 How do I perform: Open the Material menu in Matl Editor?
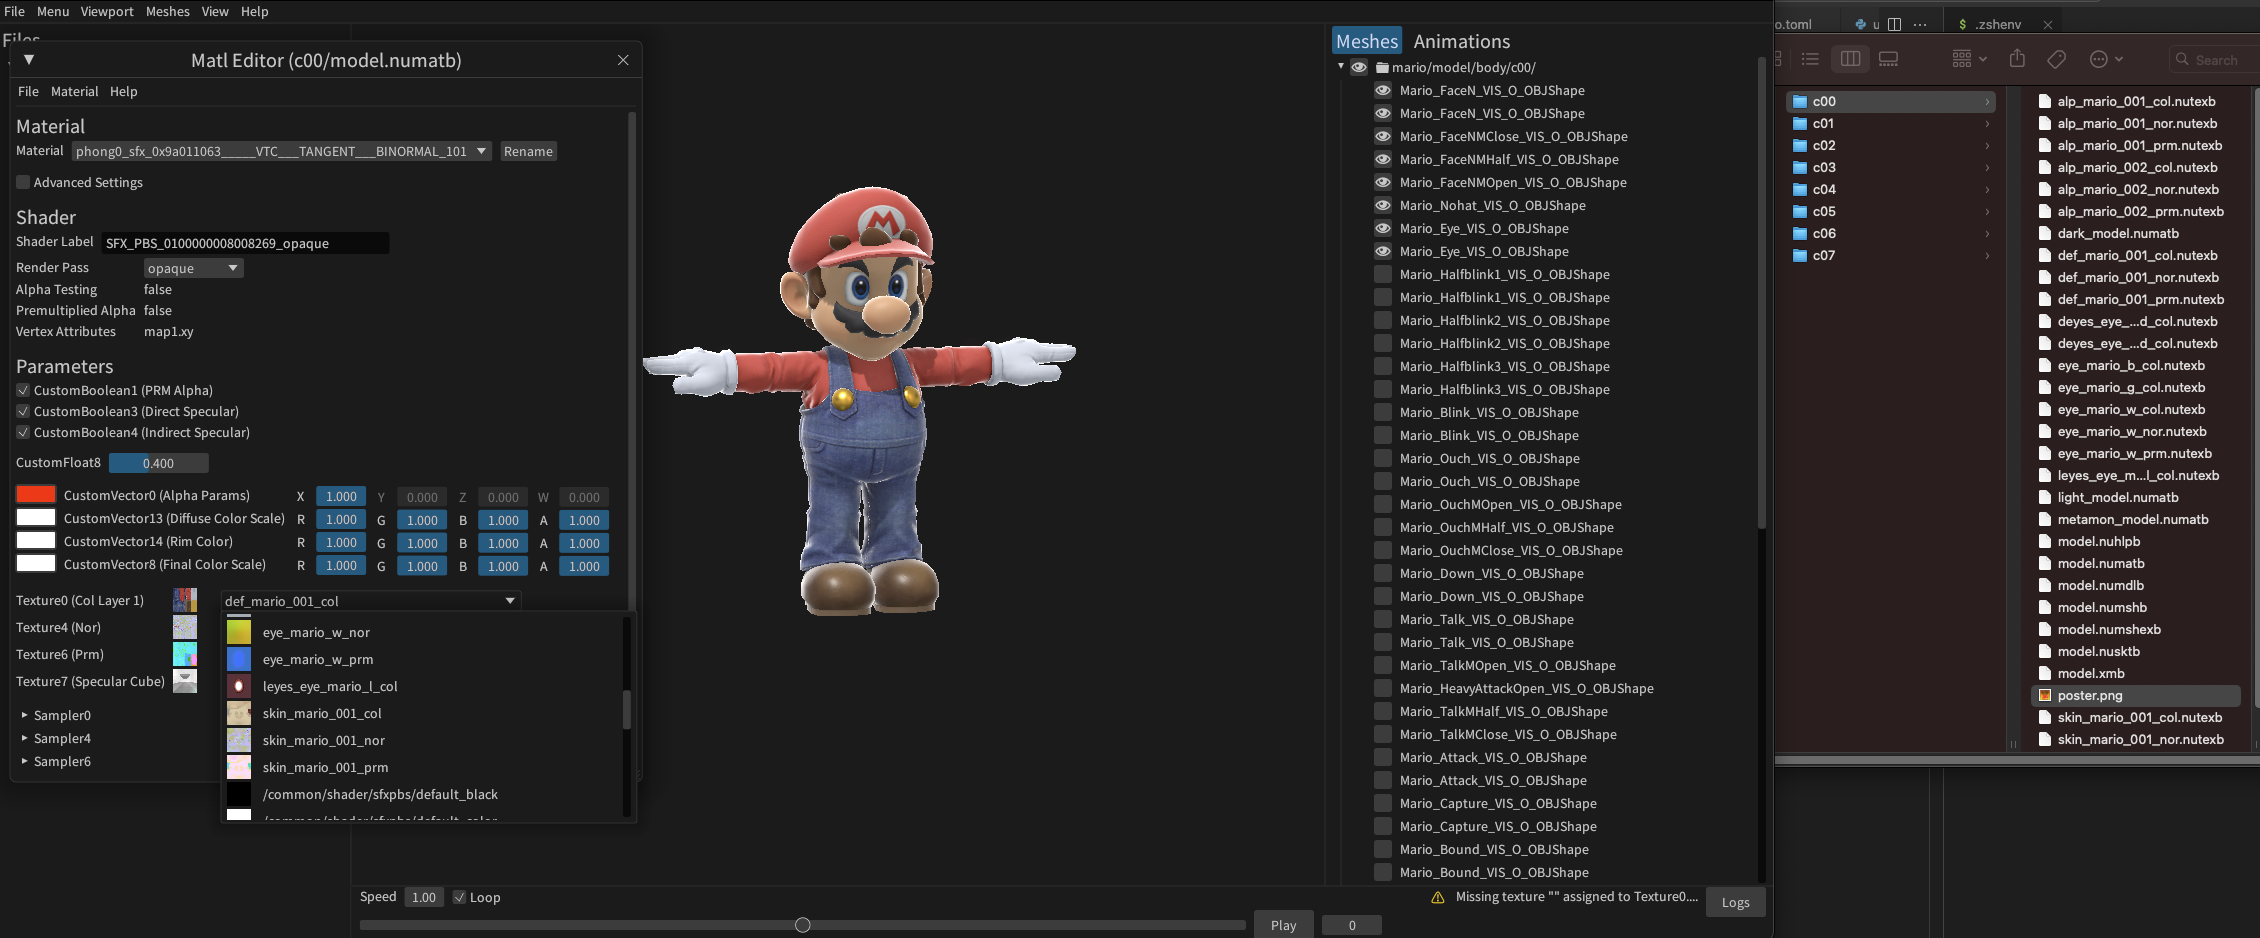74,91
